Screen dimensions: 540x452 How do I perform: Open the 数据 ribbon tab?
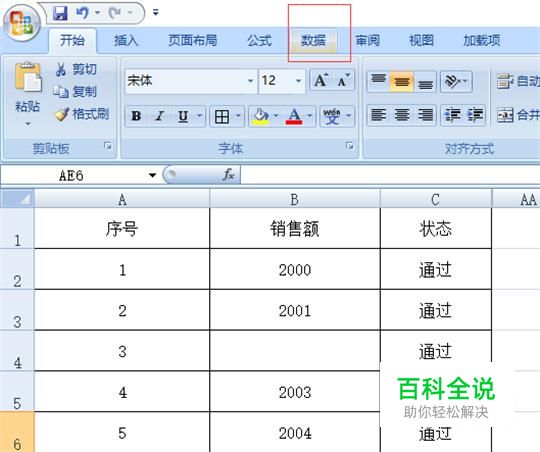[313, 41]
